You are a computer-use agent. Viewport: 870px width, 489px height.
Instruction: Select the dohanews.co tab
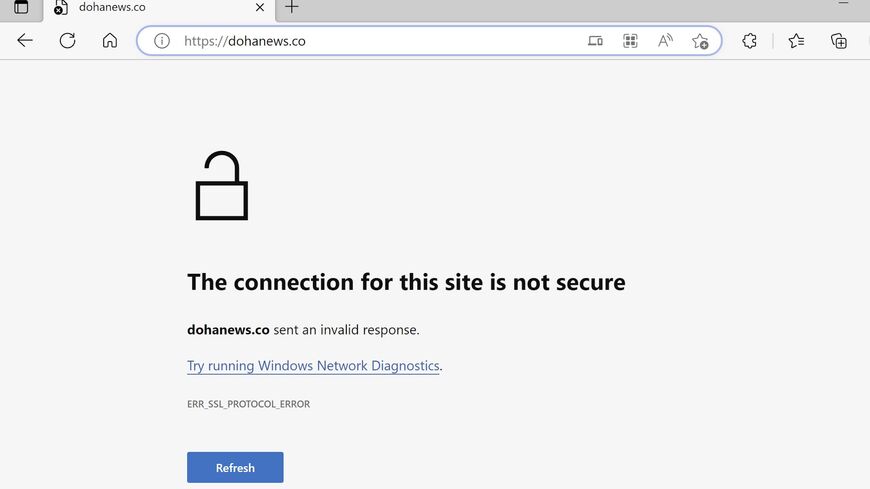pyautogui.click(x=150, y=7)
